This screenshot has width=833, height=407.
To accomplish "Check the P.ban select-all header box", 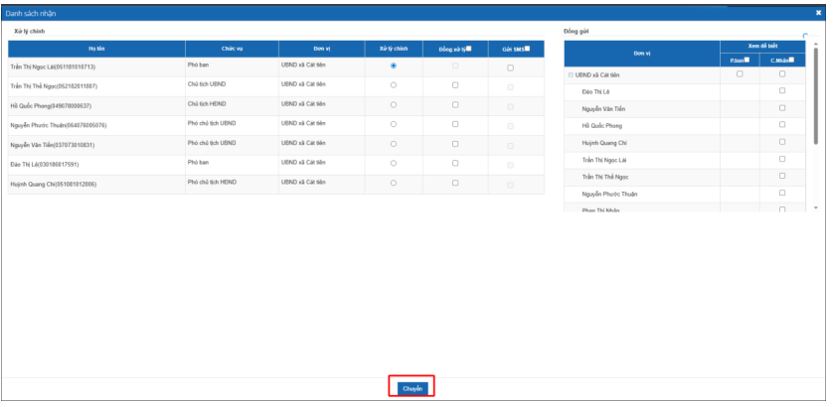I will (x=746, y=58).
